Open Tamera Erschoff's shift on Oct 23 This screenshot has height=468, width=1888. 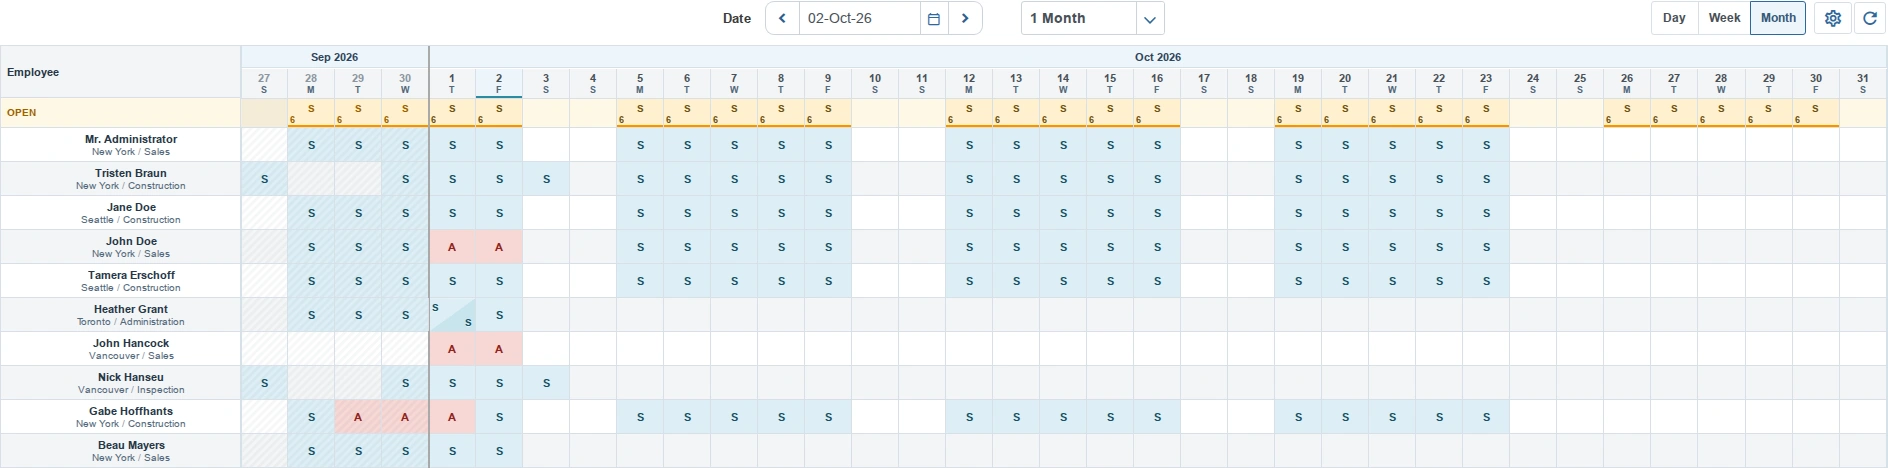pyautogui.click(x=1486, y=281)
